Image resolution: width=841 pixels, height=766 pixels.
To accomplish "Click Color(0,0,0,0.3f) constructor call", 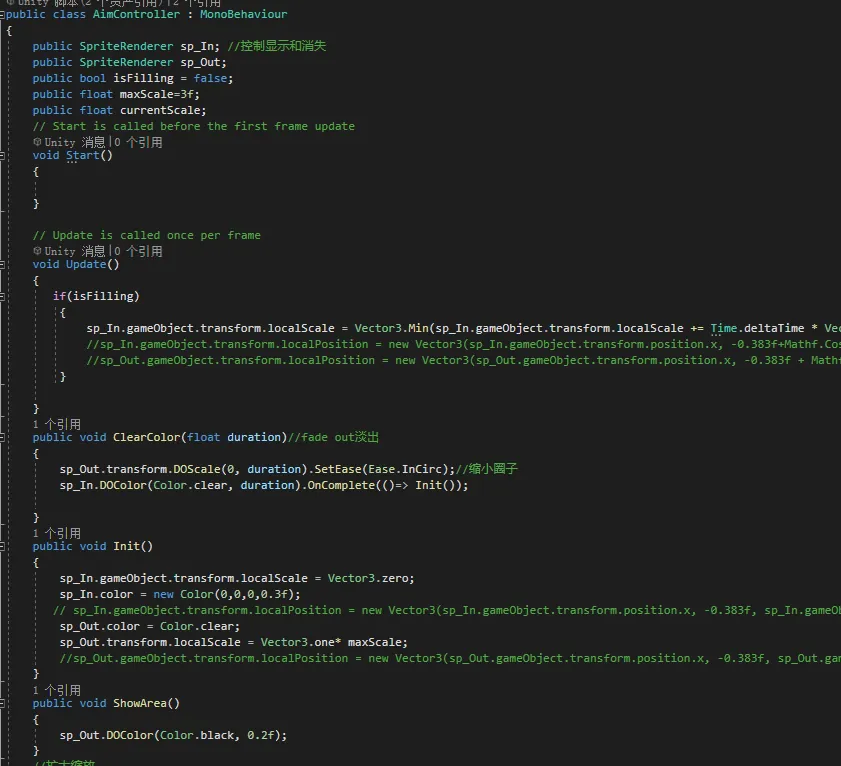I will point(237,595).
